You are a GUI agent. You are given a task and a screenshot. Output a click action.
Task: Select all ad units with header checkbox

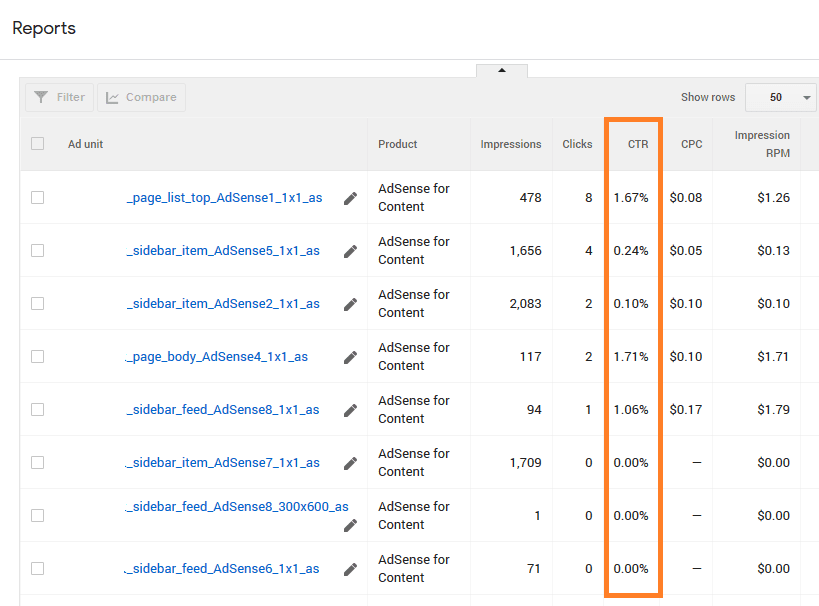pos(38,144)
